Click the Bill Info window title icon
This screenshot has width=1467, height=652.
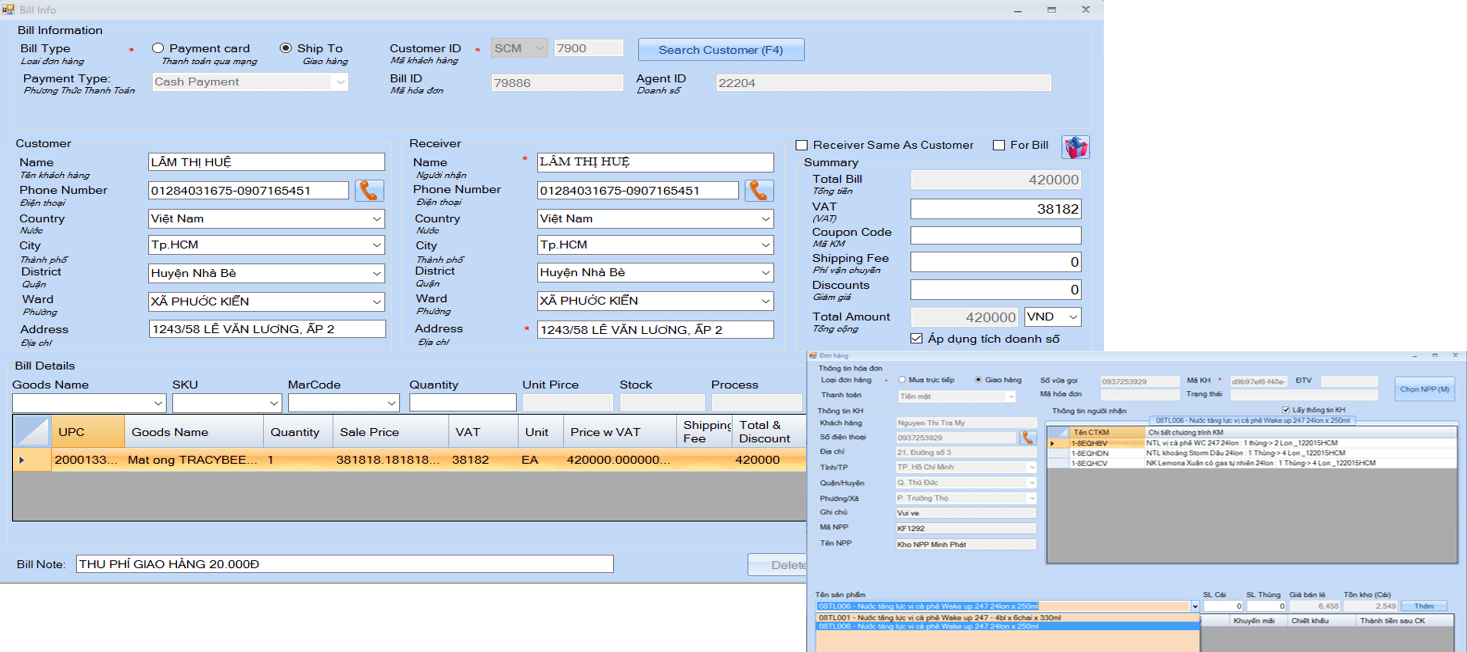9,10
